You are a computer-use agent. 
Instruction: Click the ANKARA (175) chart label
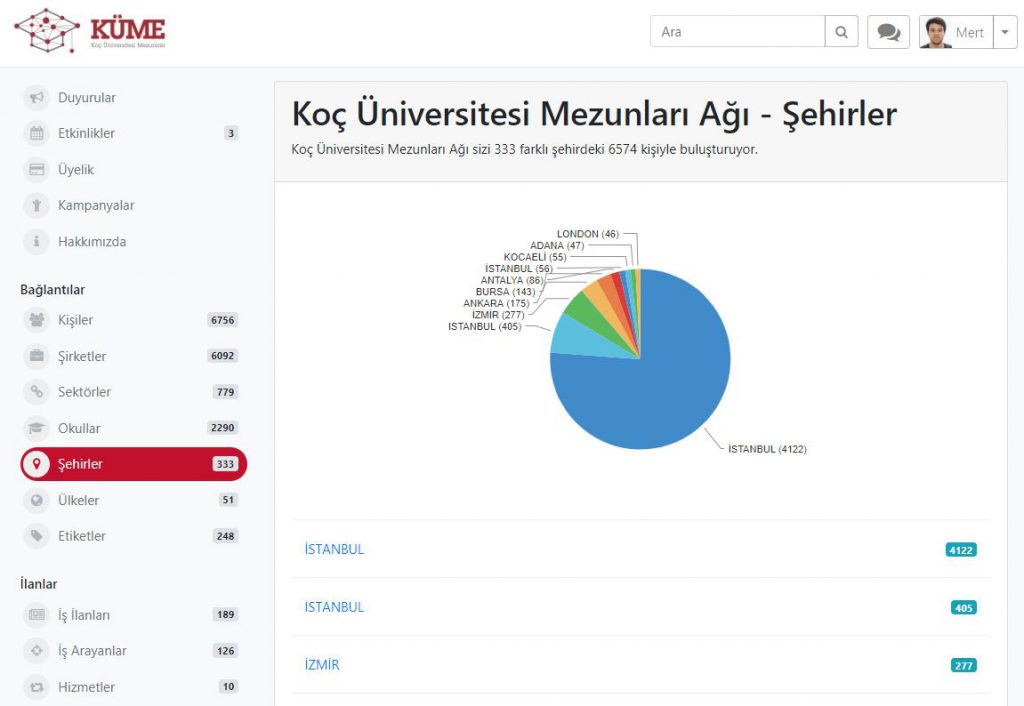point(496,304)
